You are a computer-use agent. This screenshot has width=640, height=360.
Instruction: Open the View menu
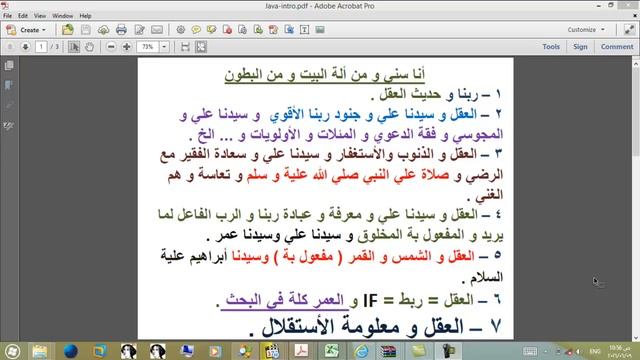pos(40,16)
